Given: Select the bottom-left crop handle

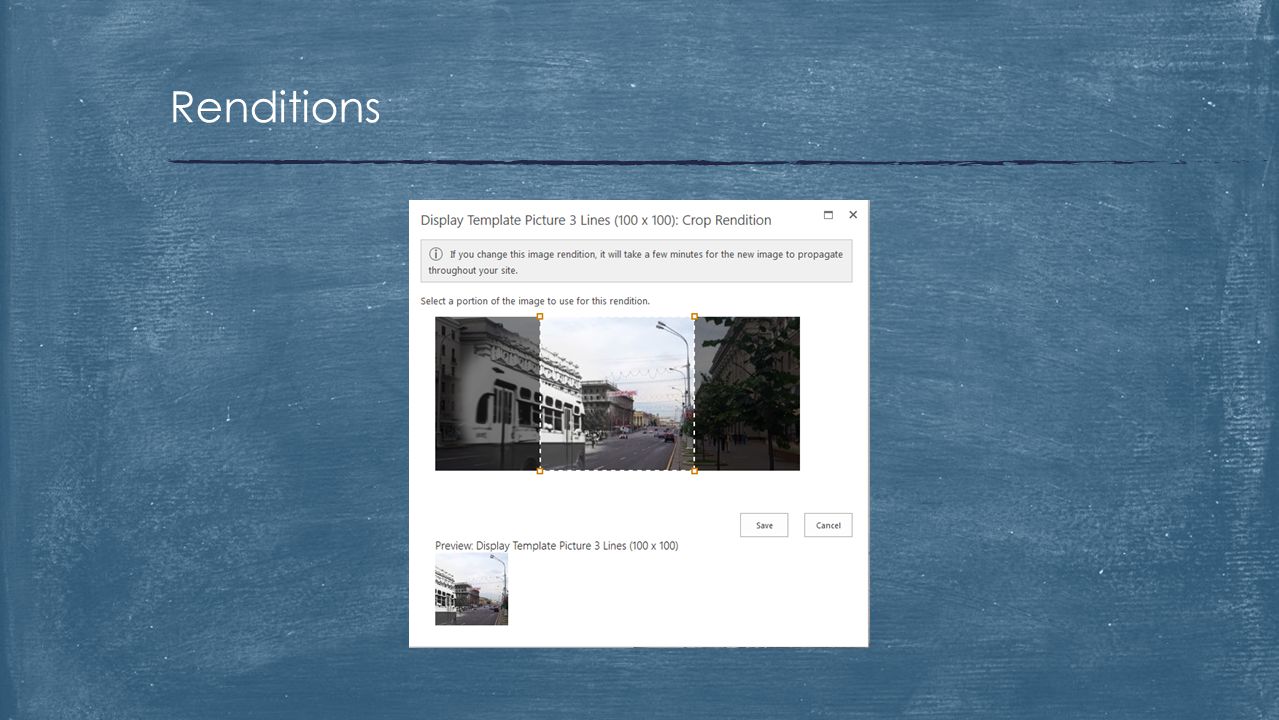Looking at the screenshot, I should 540,470.
